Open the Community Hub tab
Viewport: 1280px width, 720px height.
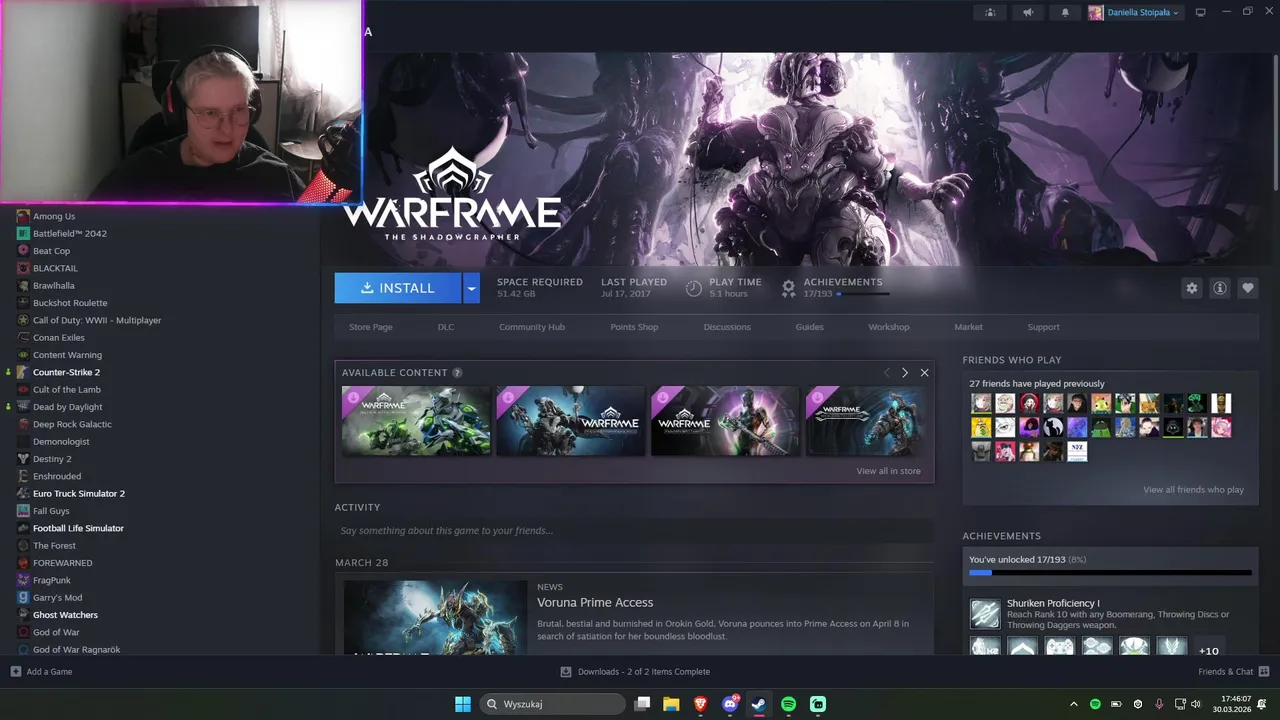click(532, 327)
